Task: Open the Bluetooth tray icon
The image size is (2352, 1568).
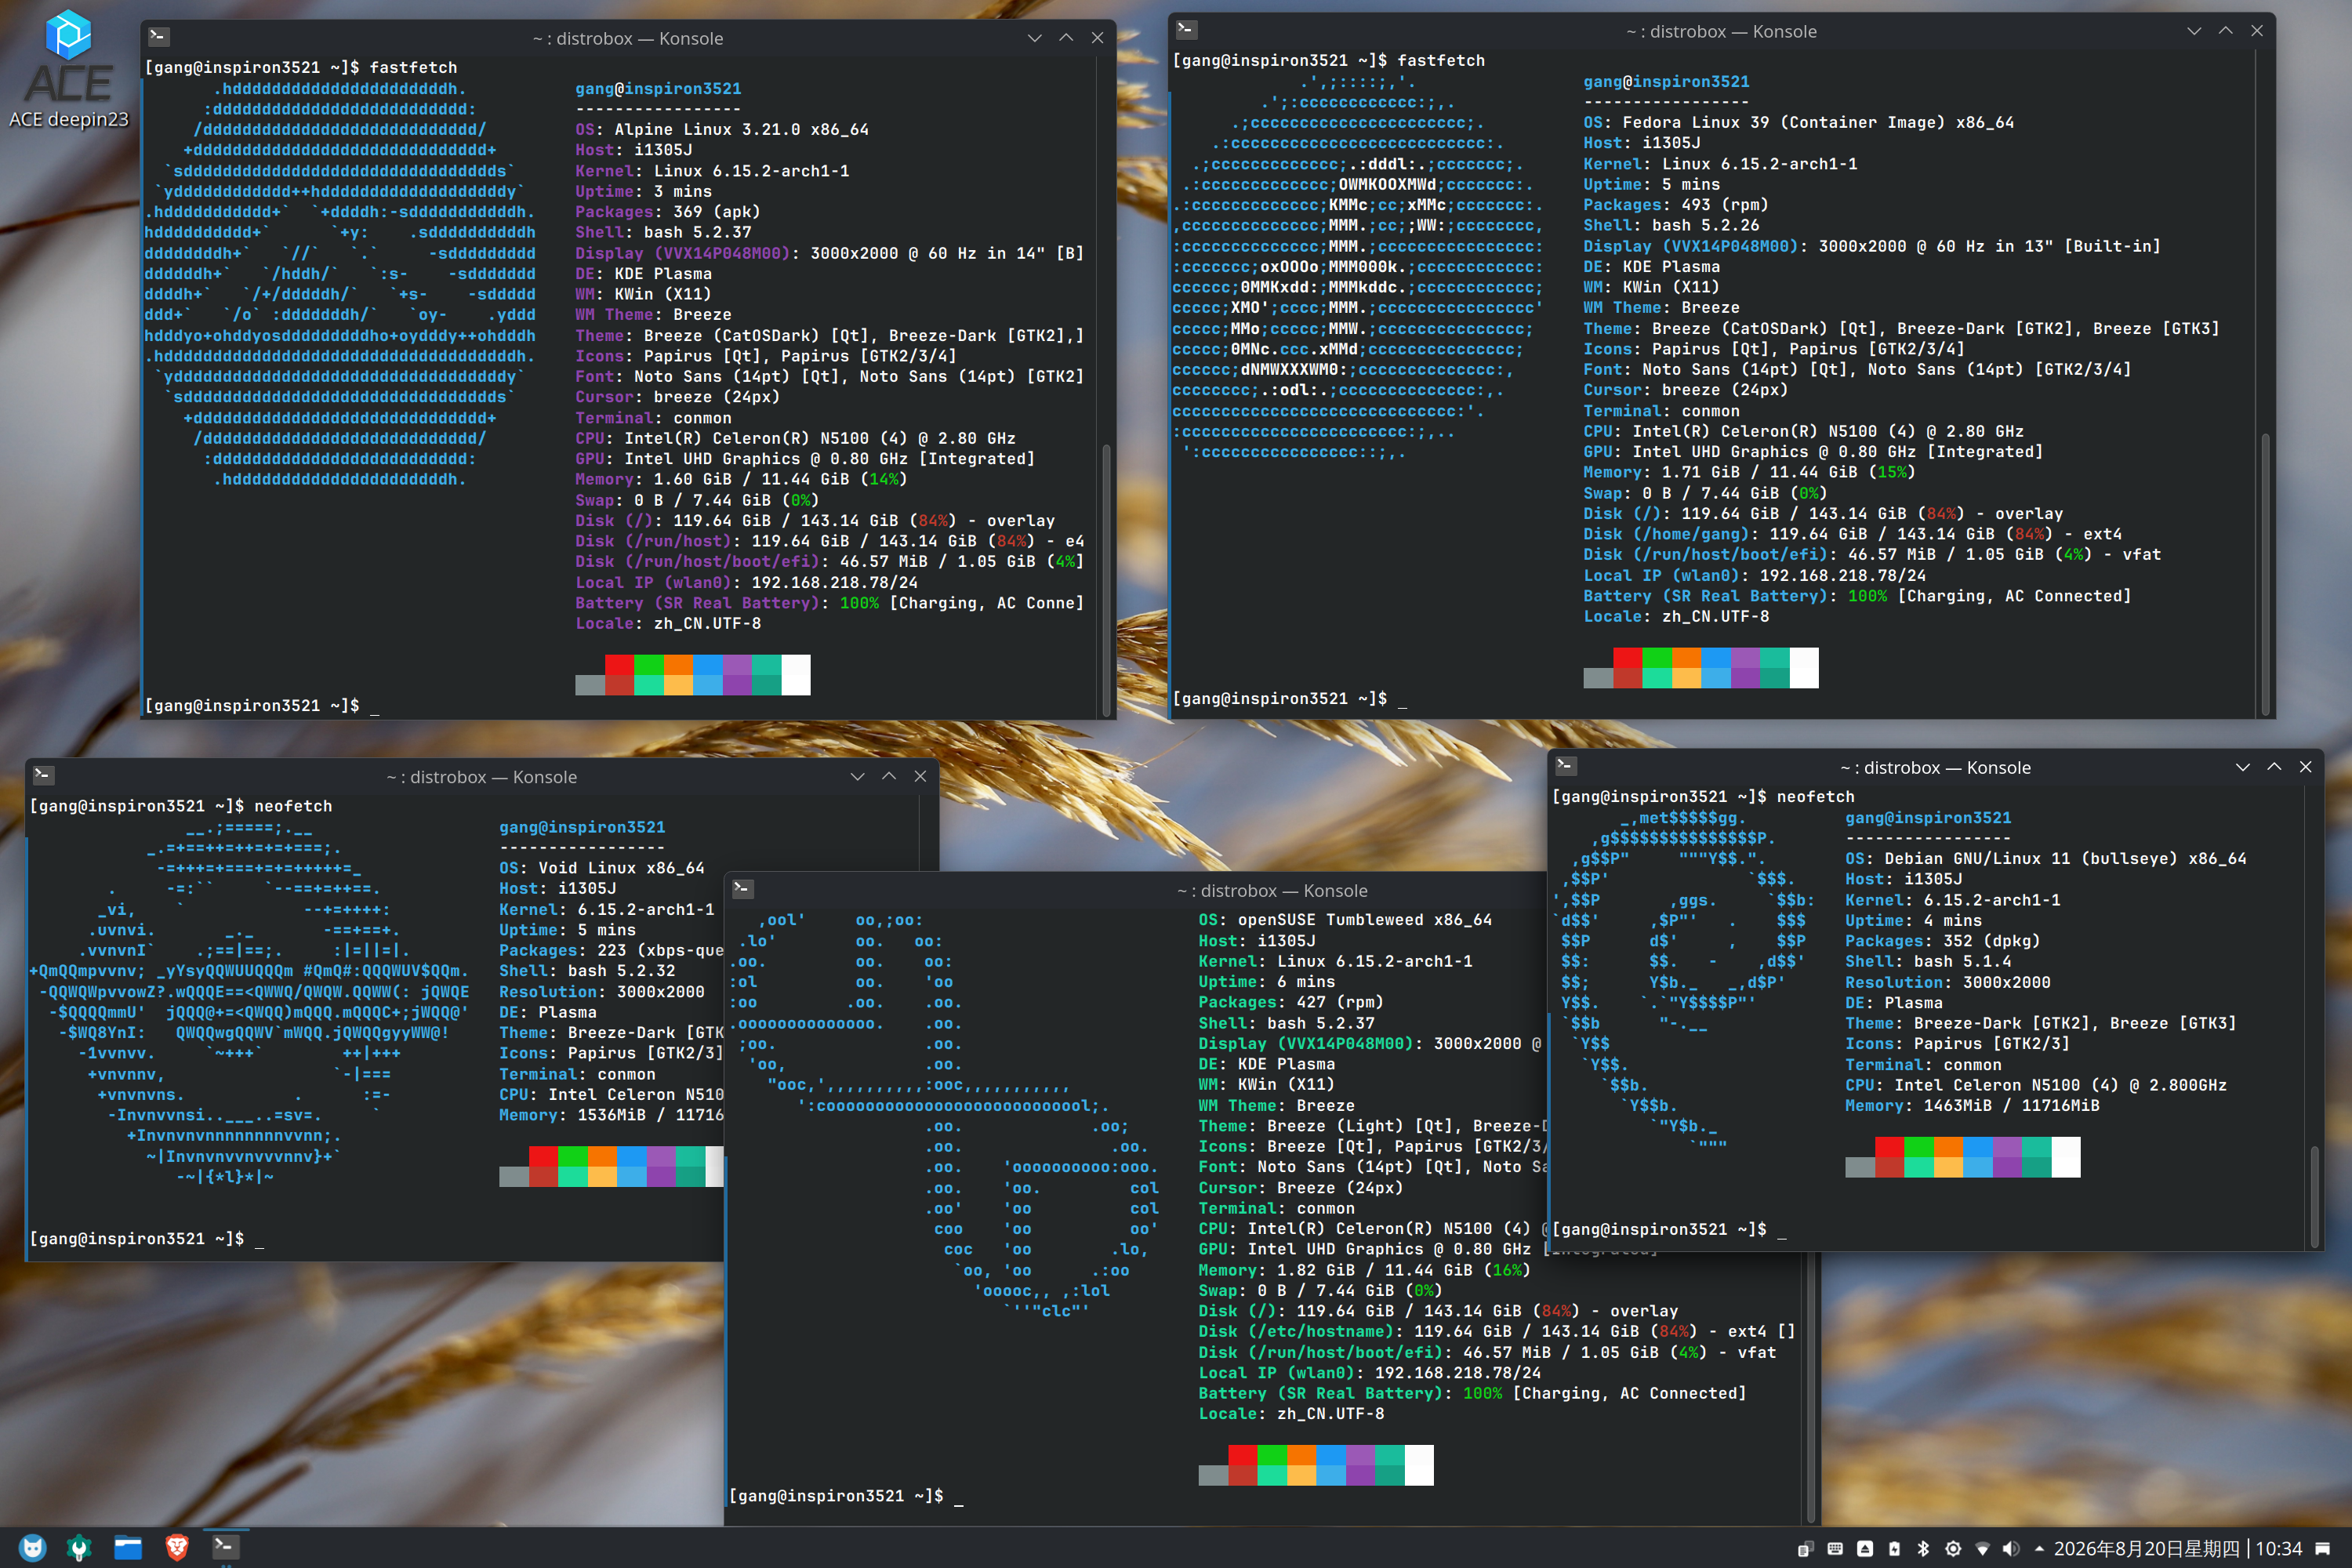Action: click(x=1923, y=1549)
